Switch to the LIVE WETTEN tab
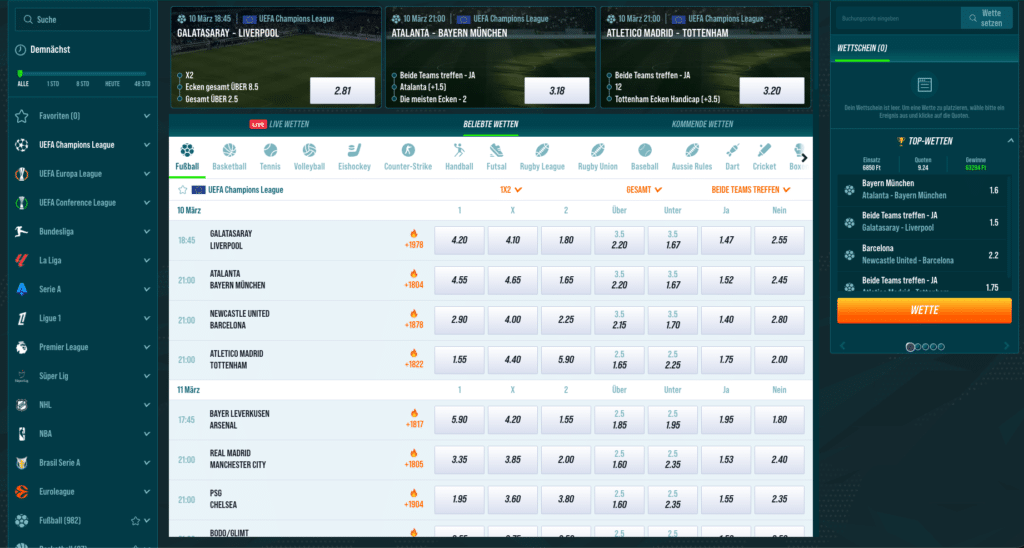 (x=280, y=124)
